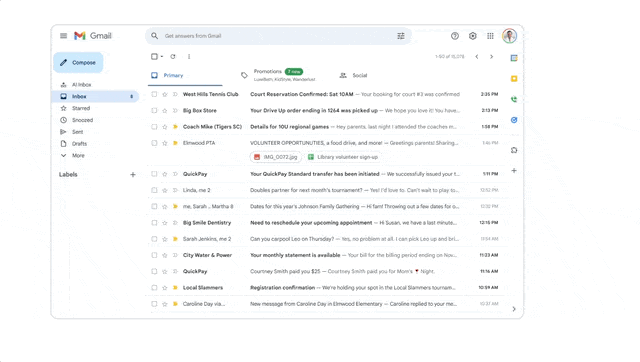This screenshot has width=640, height=362.
Task: Refresh the inbox message list
Action: pos(173,57)
